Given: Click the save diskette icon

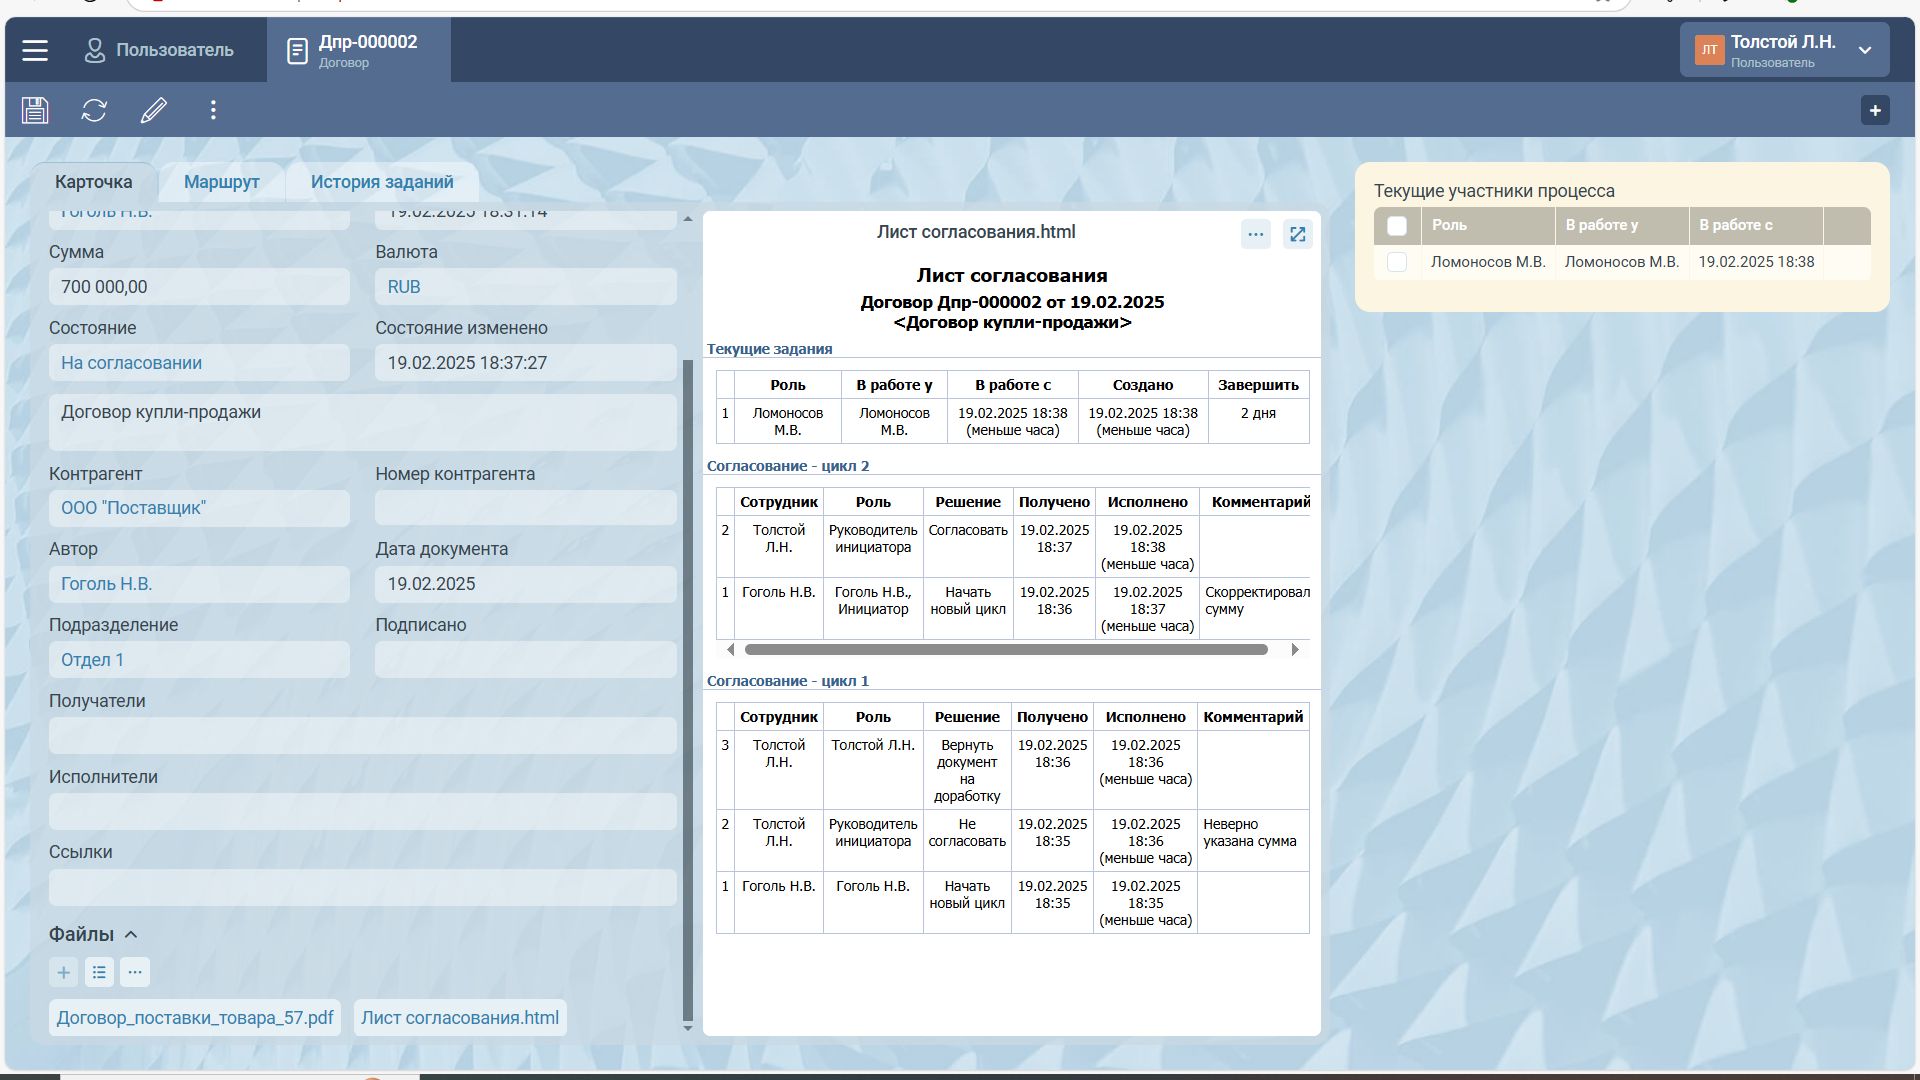Looking at the screenshot, I should [35, 110].
